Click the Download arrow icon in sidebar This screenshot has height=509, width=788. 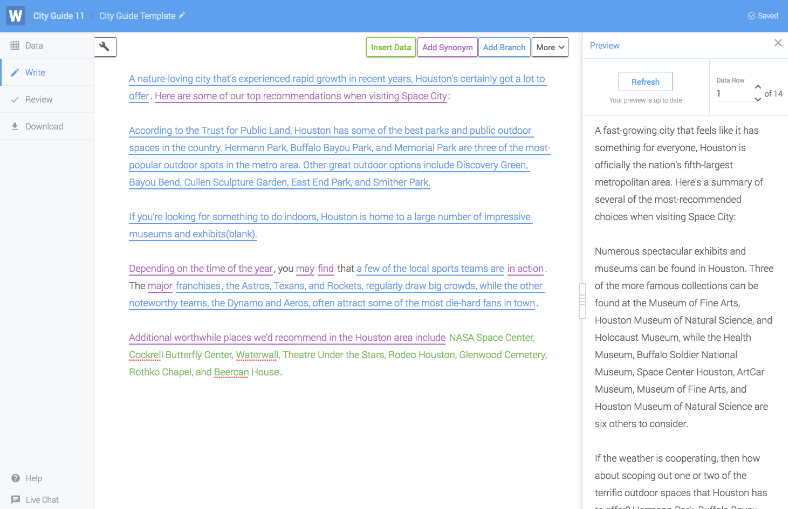15,126
